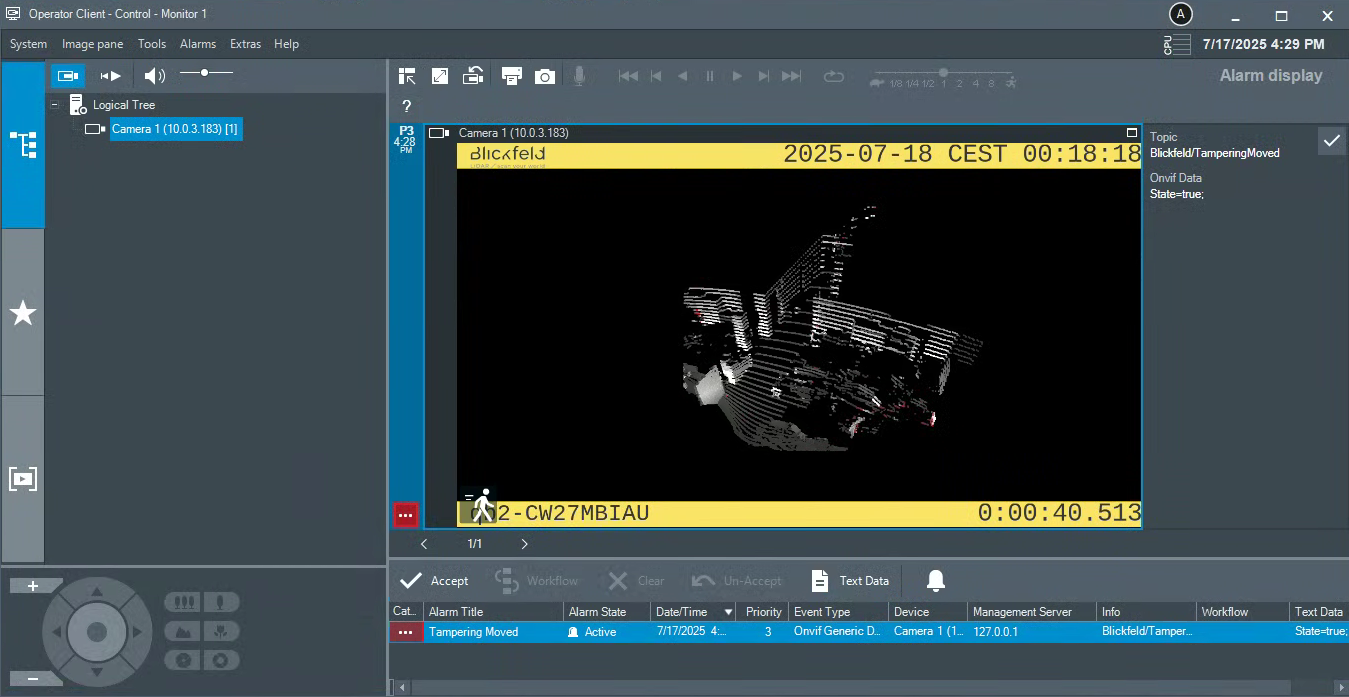Image resolution: width=1349 pixels, height=697 pixels.
Task: Print the image using the printer icon
Action: [512, 76]
